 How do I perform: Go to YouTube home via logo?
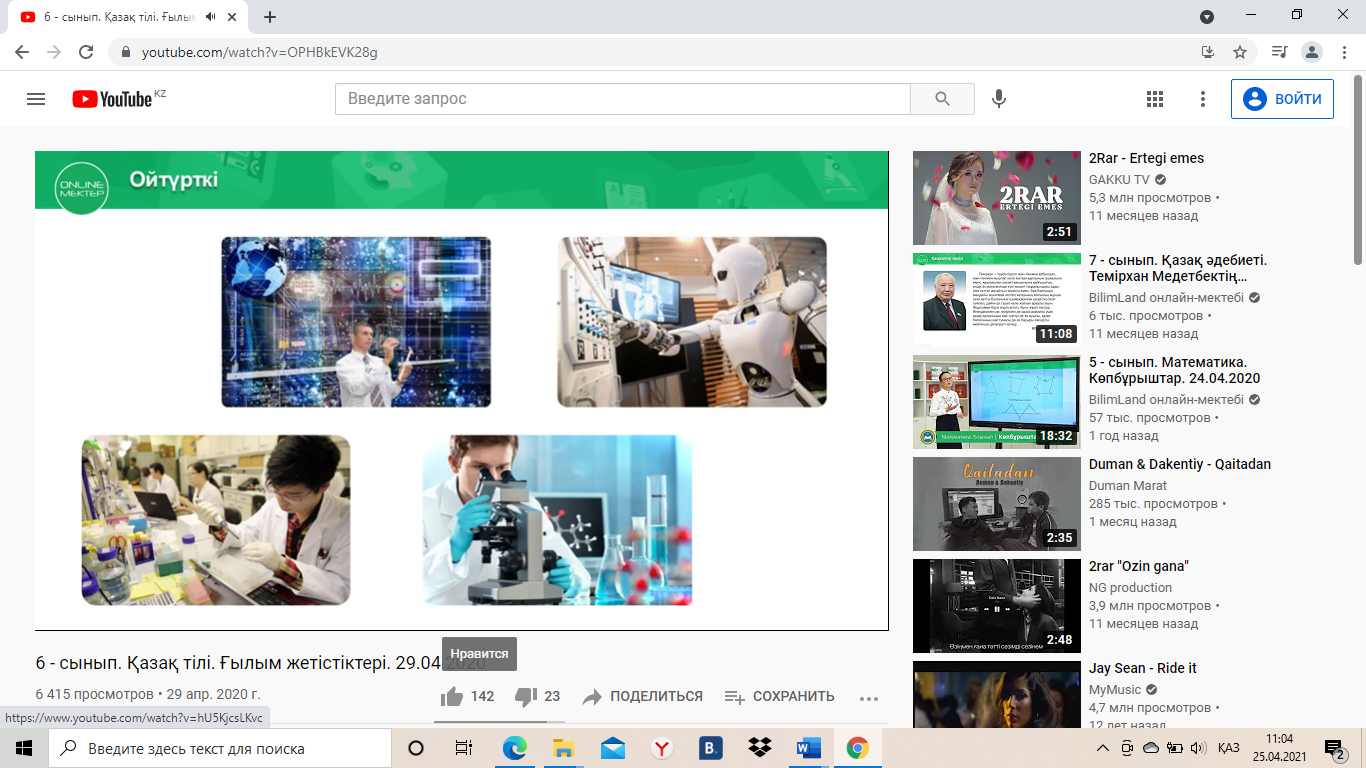(x=112, y=99)
